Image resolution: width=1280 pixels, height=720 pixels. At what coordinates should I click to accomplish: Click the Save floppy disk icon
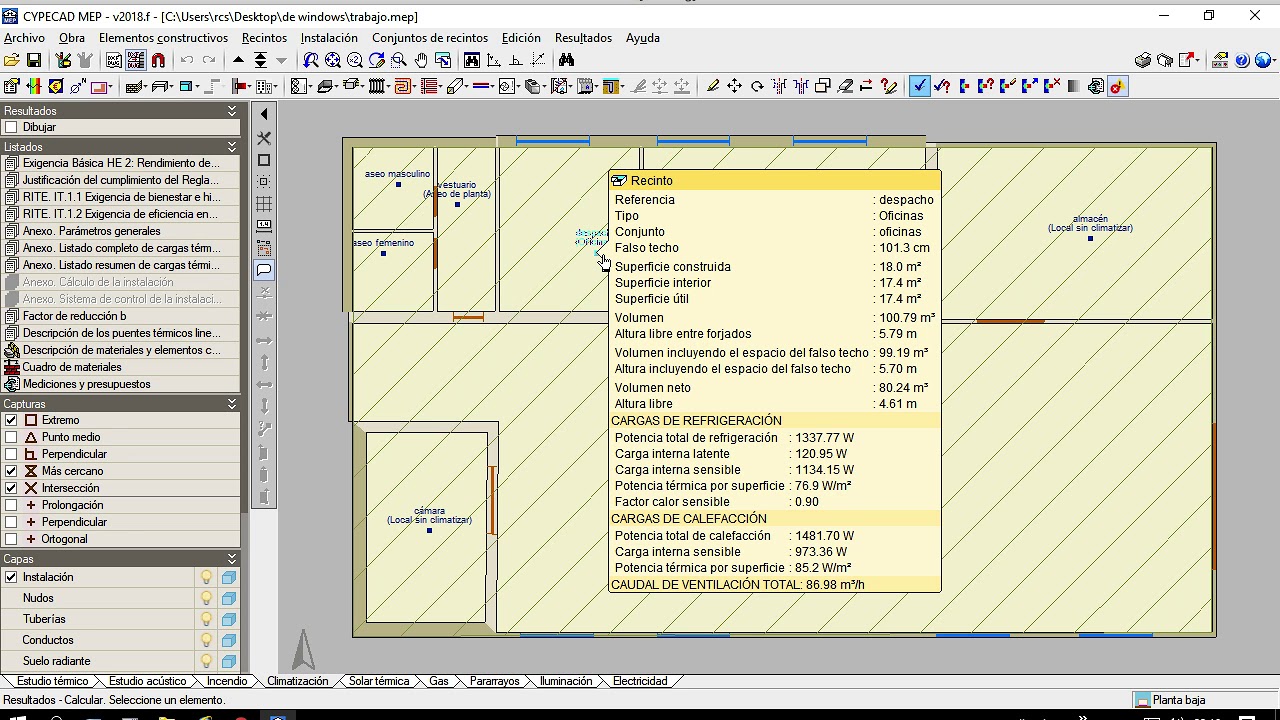pyautogui.click(x=34, y=61)
